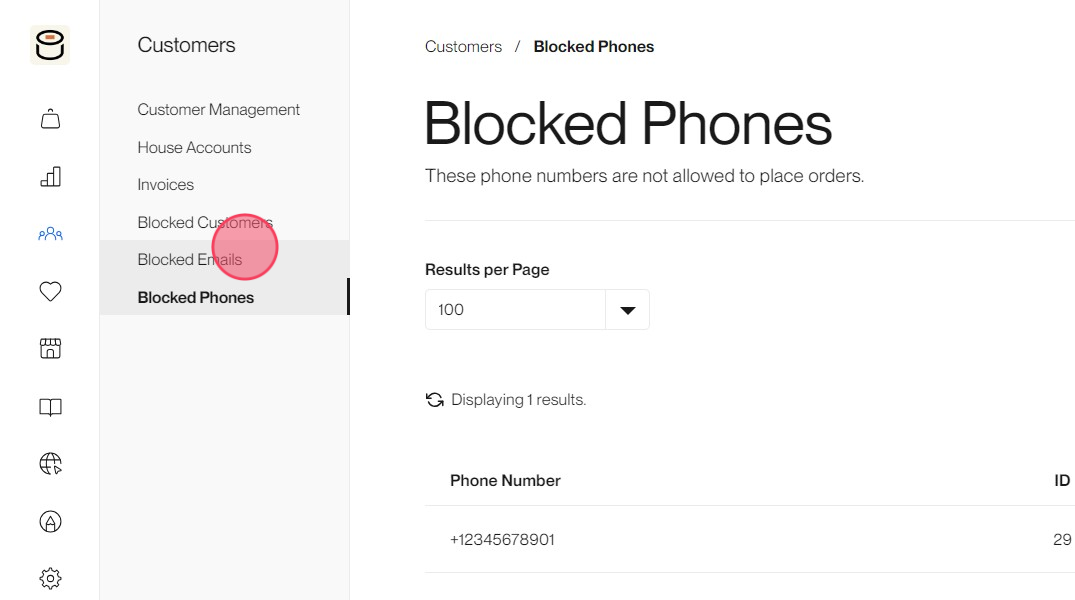
Task: Open the storefront icon in sidebar
Action: click(50, 348)
